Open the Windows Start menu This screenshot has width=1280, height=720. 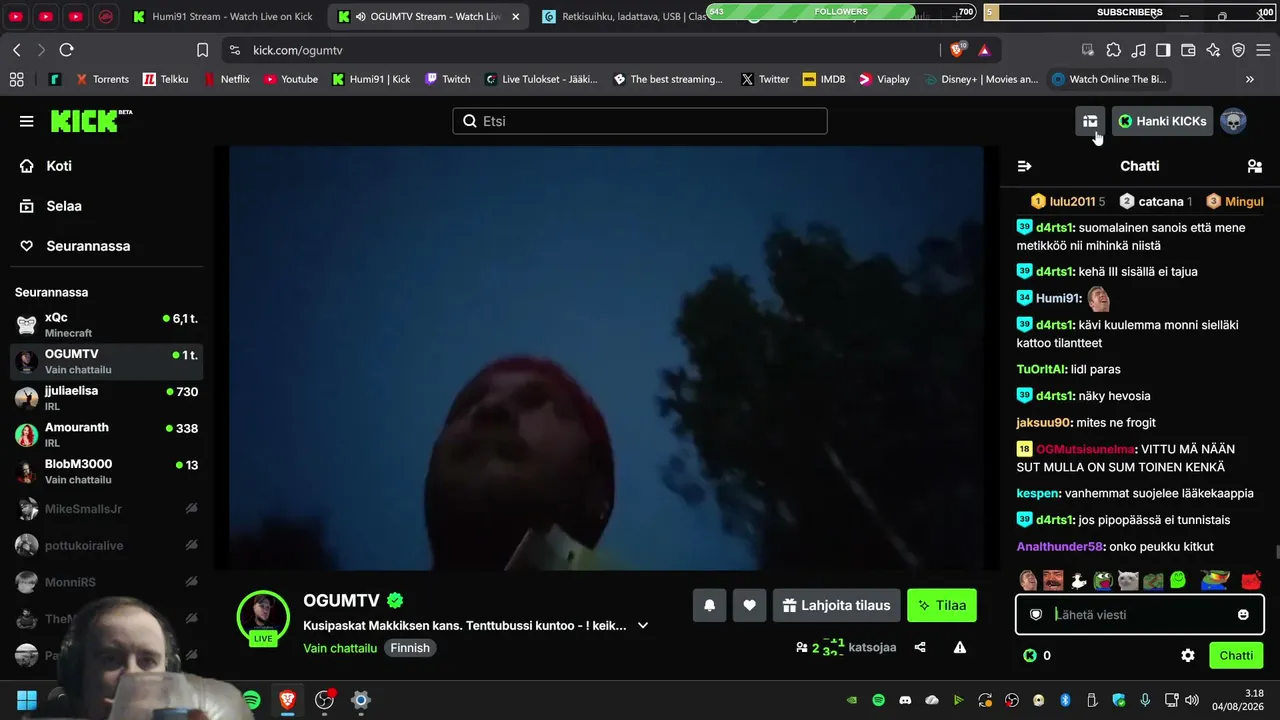click(x=26, y=700)
